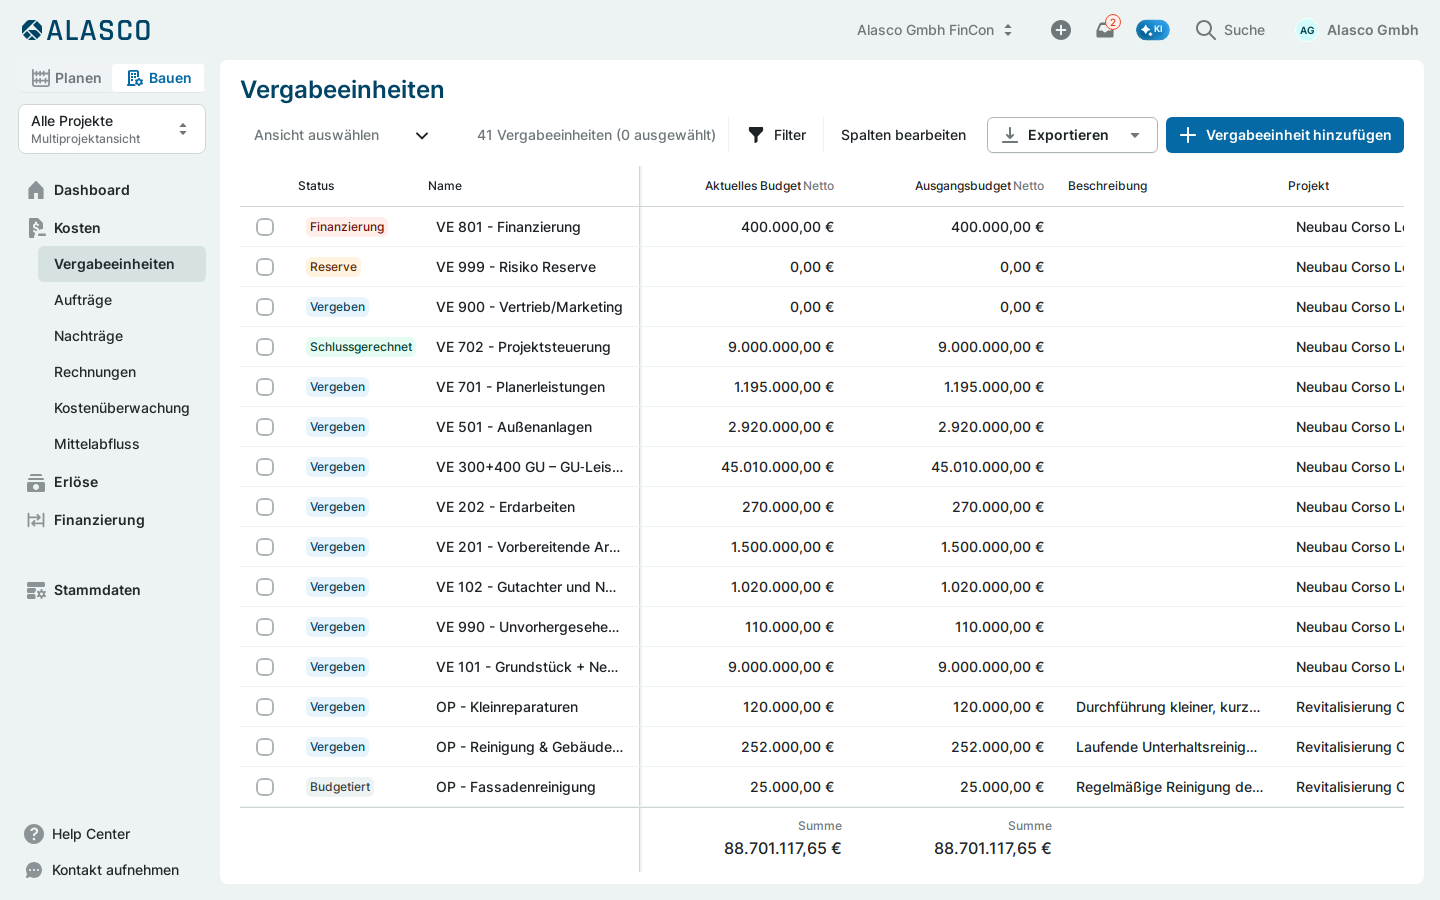Open the Filter option
The height and width of the screenshot is (900, 1440).
coord(777,135)
